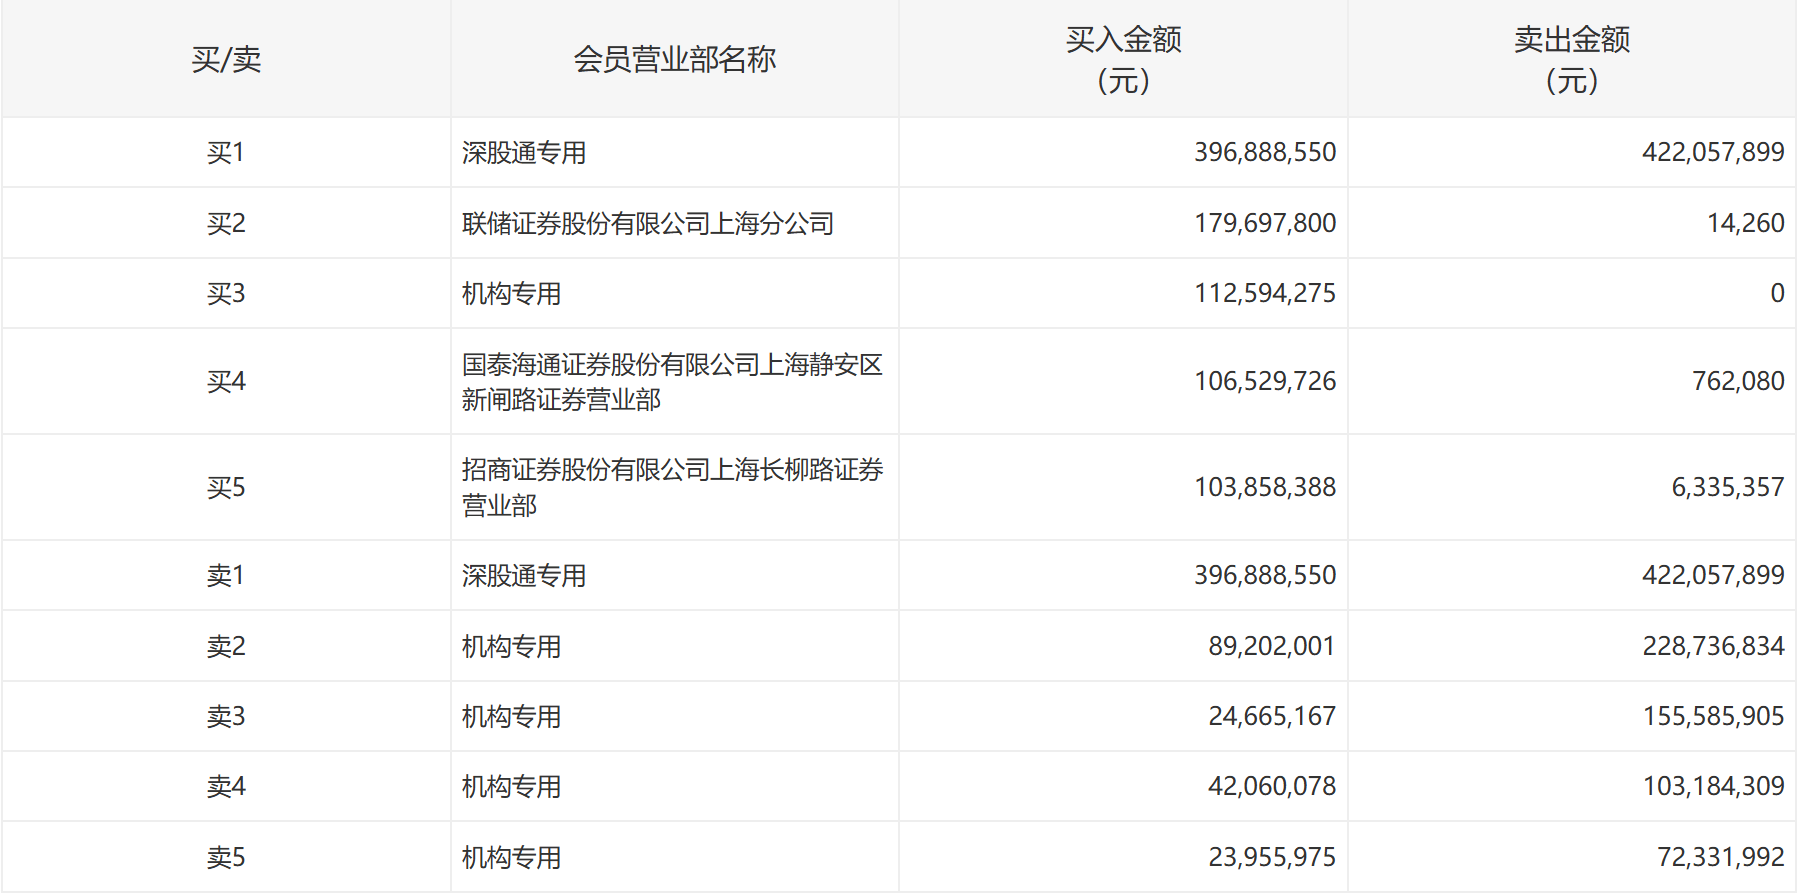Select 联储证券股份有限公司上海分公司 name cell
1799x896 pixels.
648,223
